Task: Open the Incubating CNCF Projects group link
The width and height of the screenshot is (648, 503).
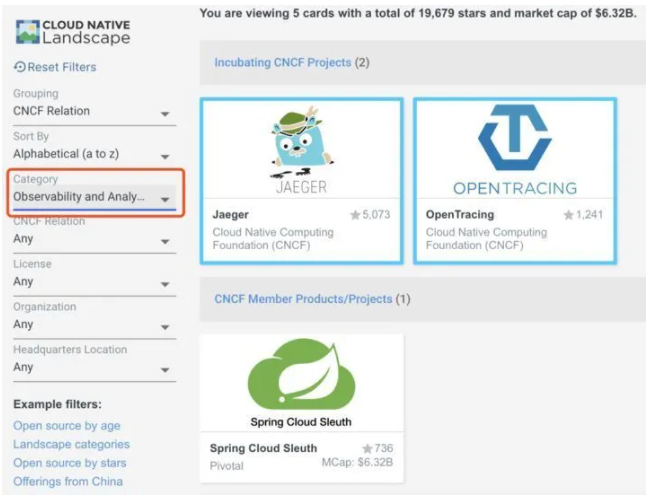Action: click(283, 62)
